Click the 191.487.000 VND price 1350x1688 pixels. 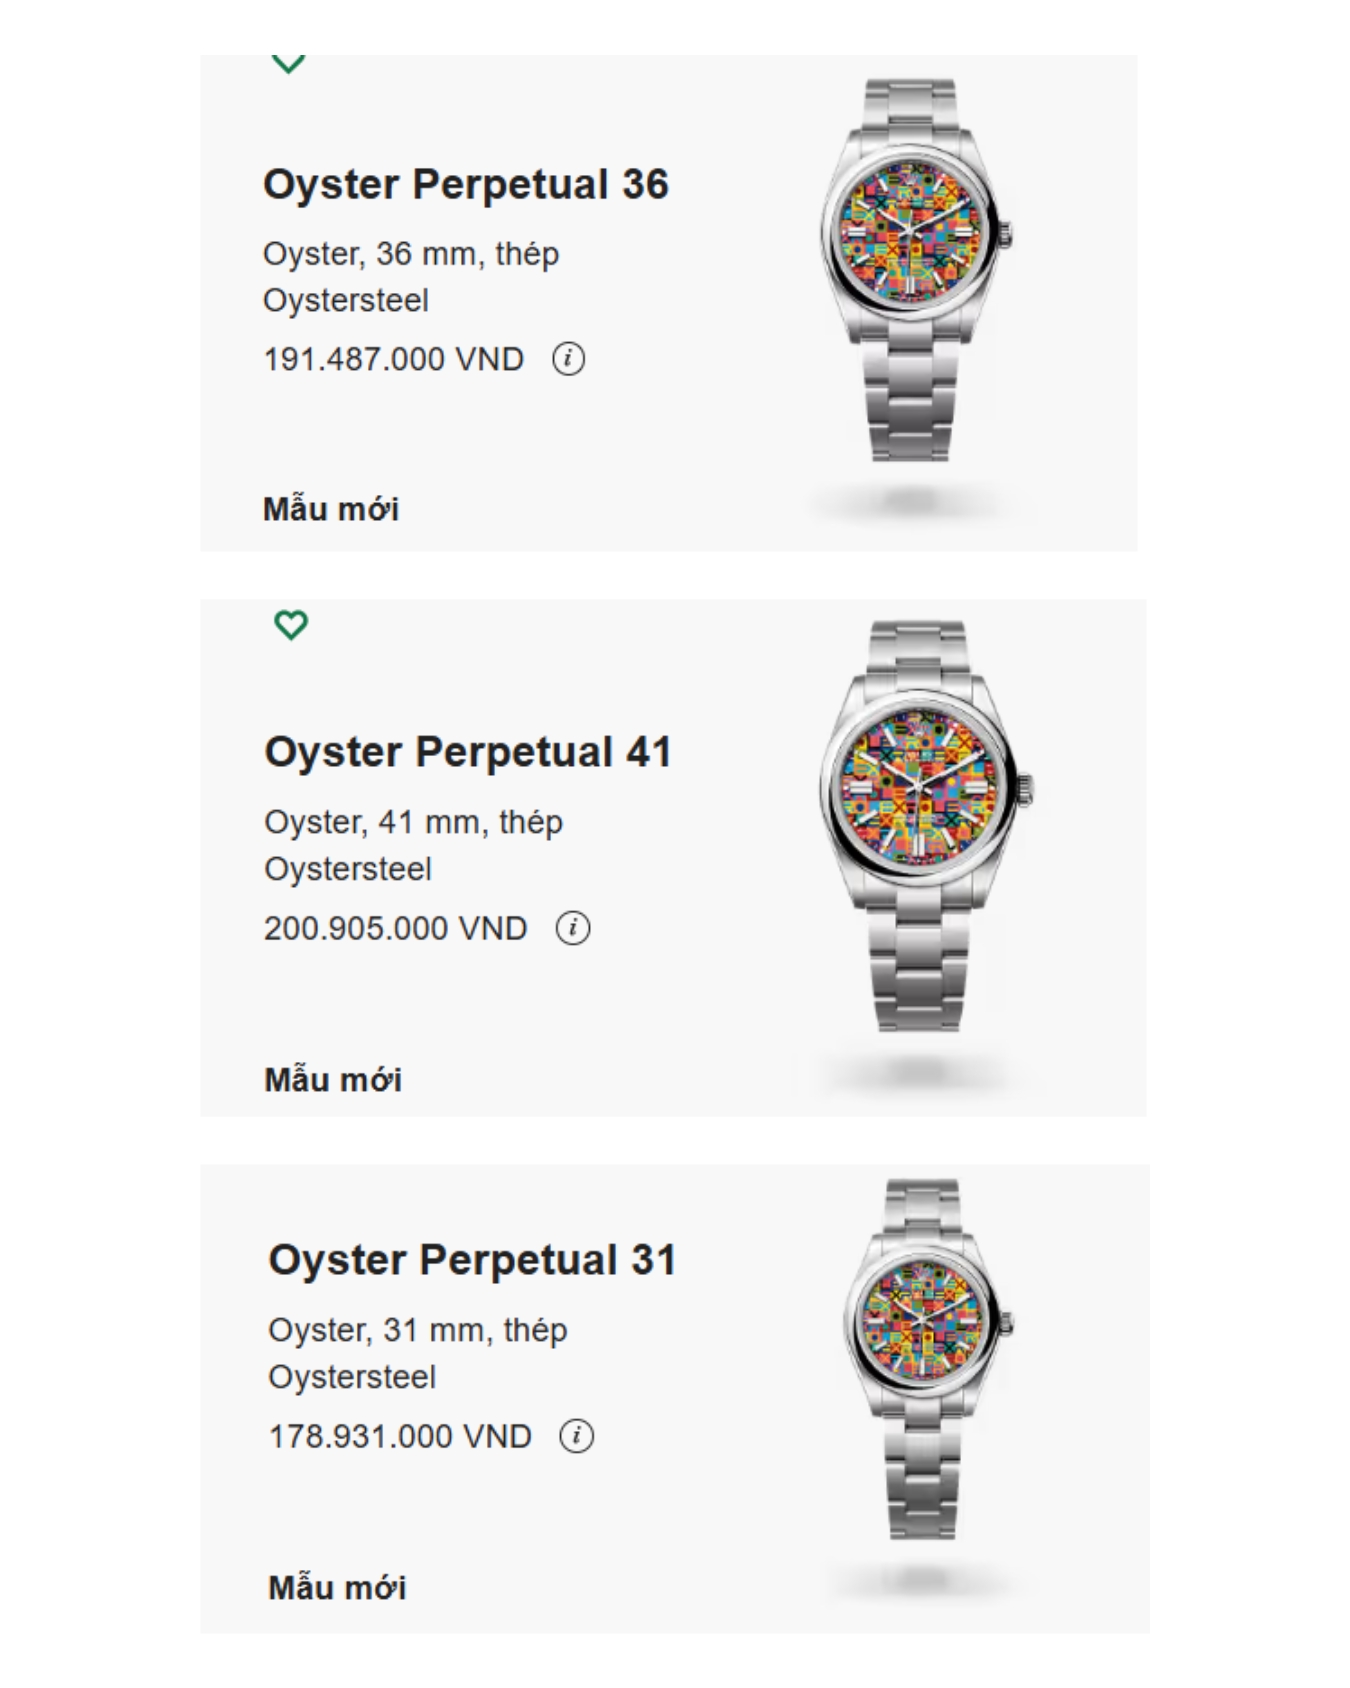tap(393, 359)
